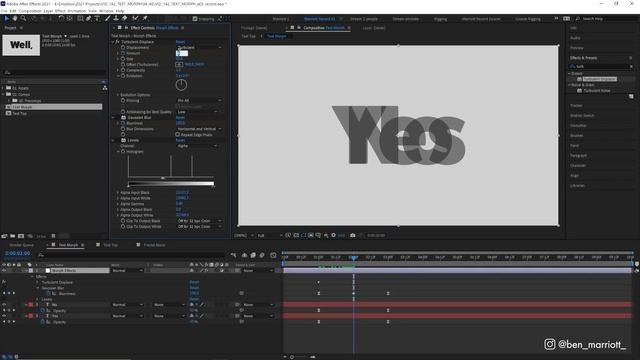Image resolution: width=640 pixels, height=360 pixels.
Task: Select the Type tool
Action: click(97, 18)
